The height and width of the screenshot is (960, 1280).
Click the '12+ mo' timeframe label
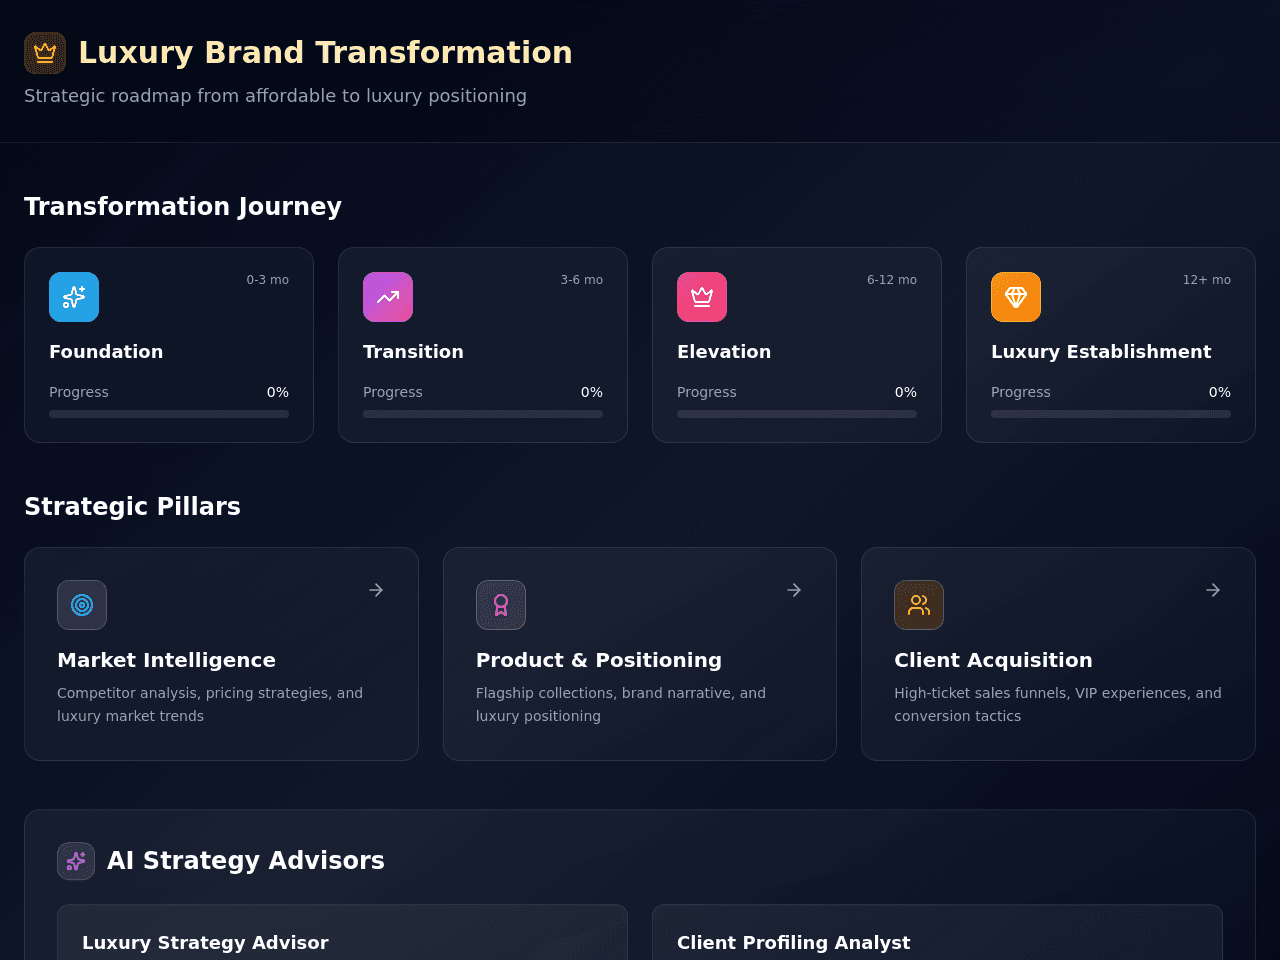click(x=1207, y=280)
